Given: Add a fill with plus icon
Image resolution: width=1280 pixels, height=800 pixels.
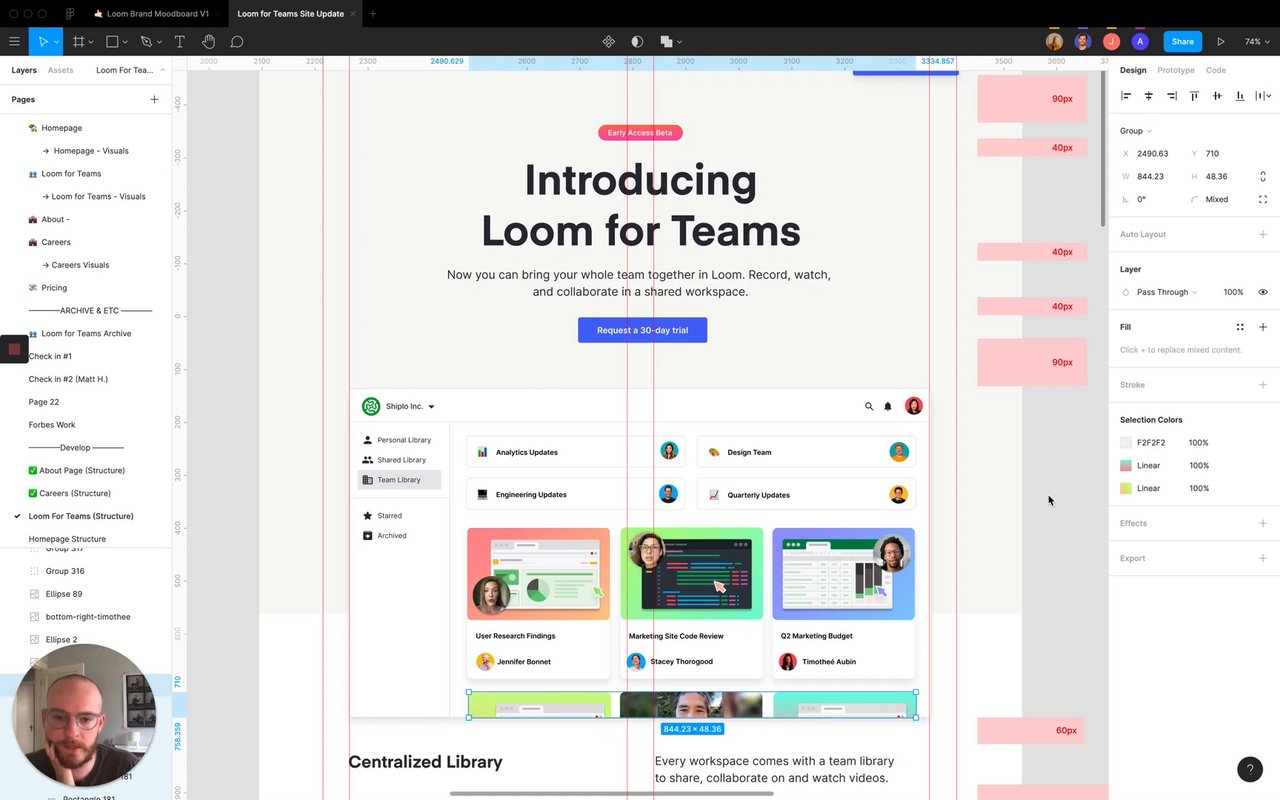Looking at the screenshot, I should tap(1263, 327).
